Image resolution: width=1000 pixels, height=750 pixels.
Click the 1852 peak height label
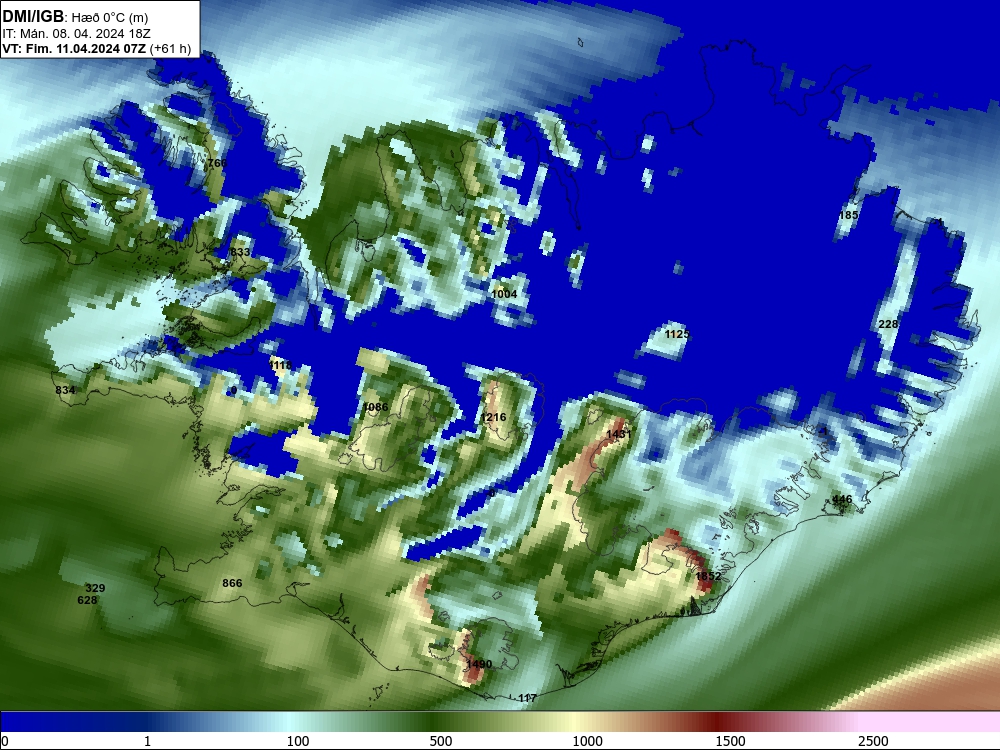[708, 576]
